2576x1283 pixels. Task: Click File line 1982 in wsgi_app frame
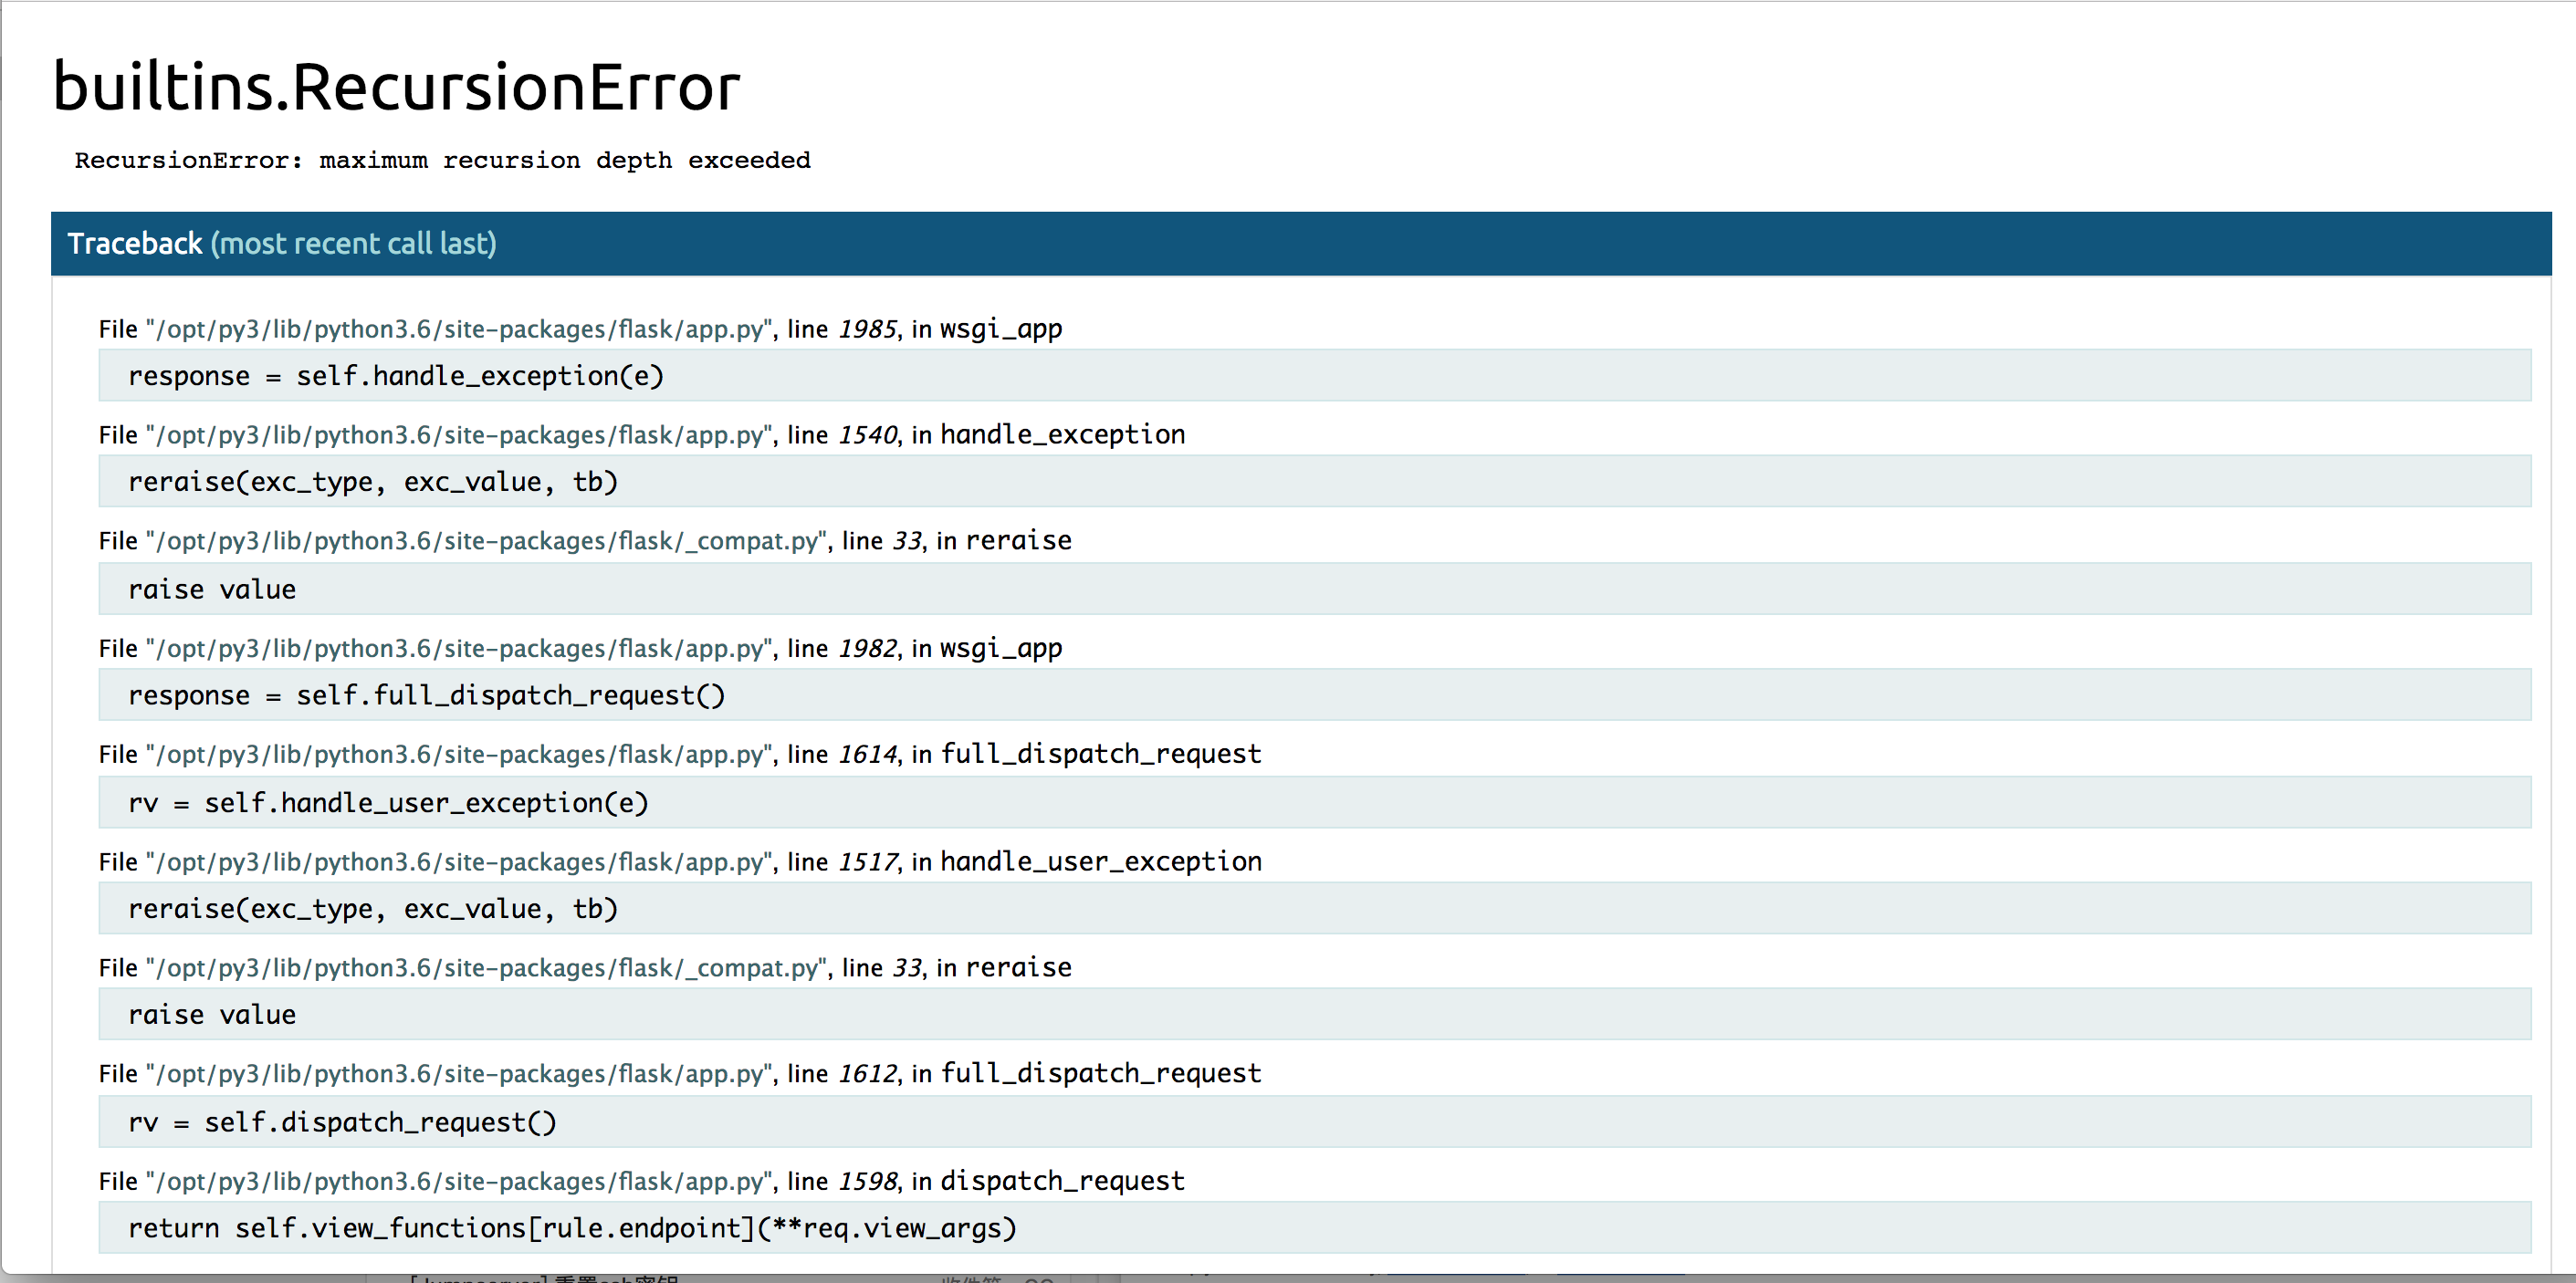tap(580, 648)
